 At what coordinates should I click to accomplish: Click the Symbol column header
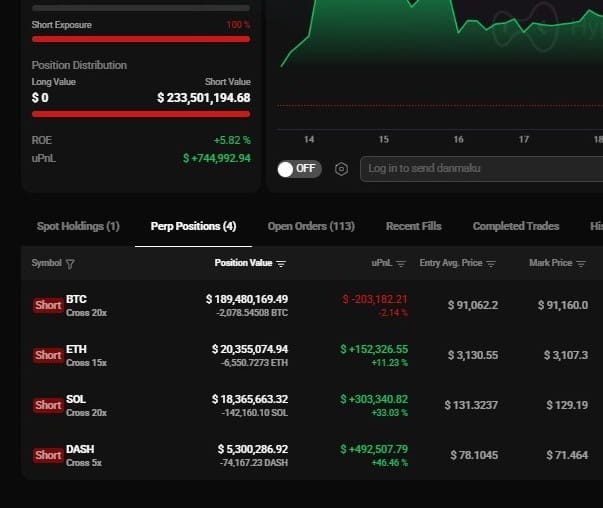[x=47, y=263]
